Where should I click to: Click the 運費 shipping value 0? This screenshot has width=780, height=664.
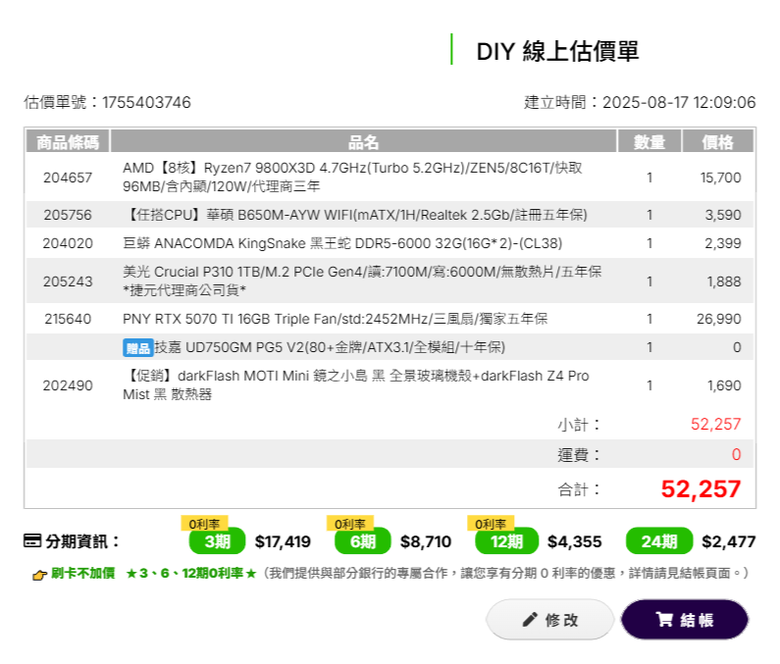point(736,454)
